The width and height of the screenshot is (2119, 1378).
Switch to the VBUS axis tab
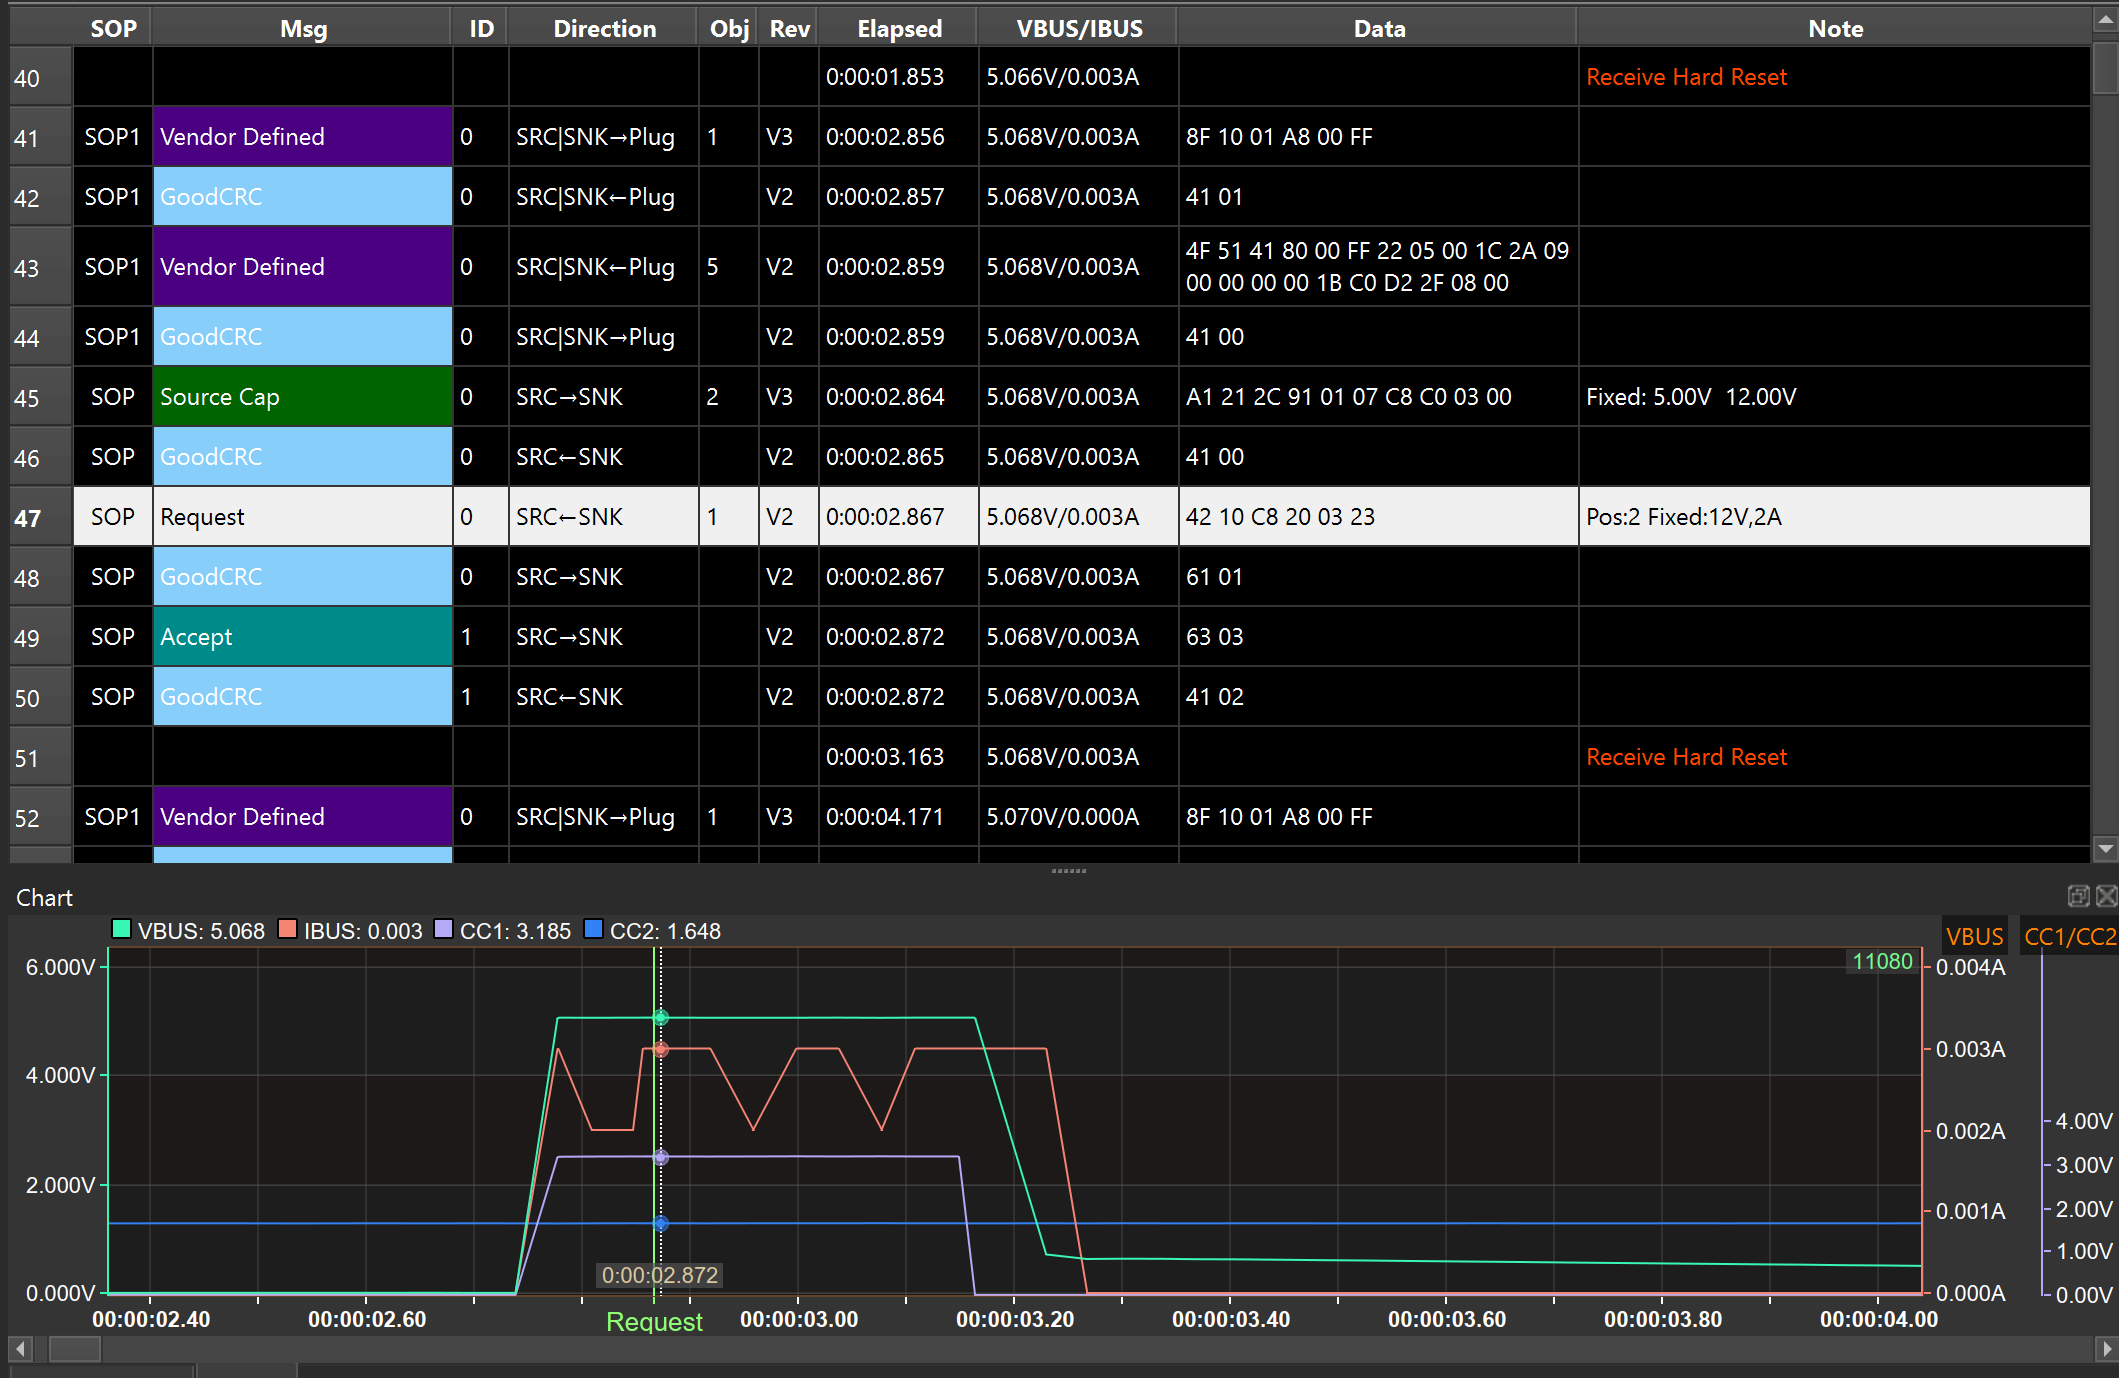(x=1975, y=936)
